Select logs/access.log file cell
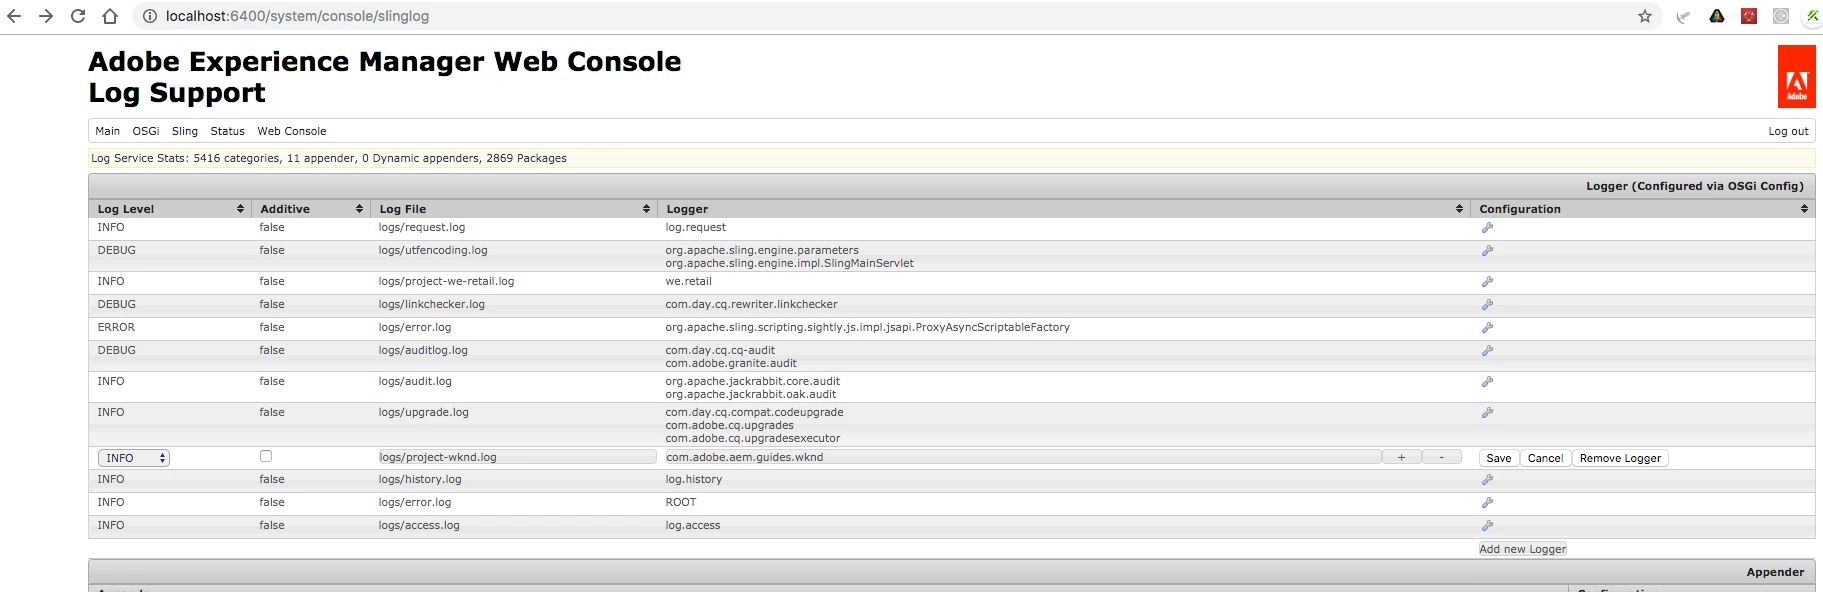 (x=419, y=526)
